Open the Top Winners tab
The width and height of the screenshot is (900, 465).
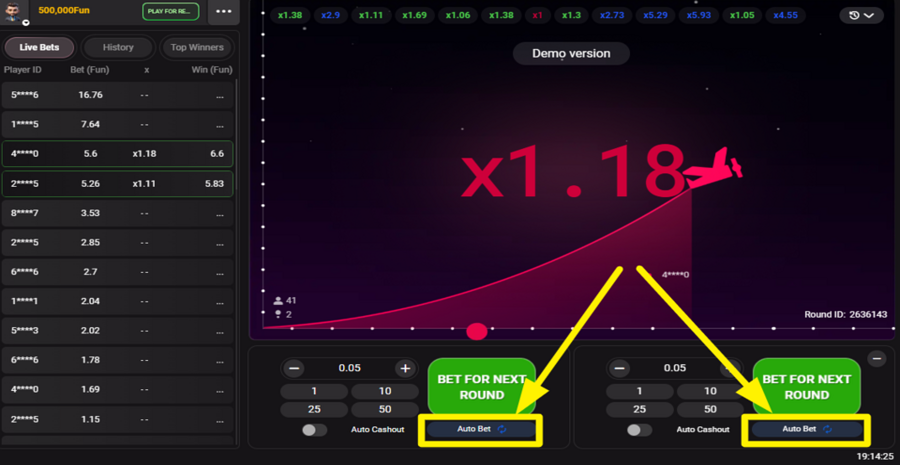[198, 47]
